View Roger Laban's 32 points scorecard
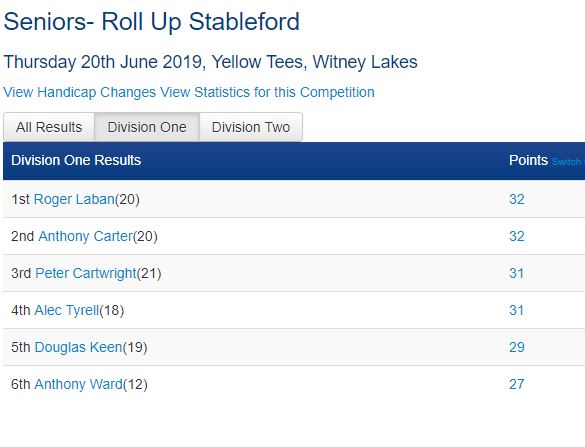The width and height of the screenshot is (585, 447). (x=517, y=199)
